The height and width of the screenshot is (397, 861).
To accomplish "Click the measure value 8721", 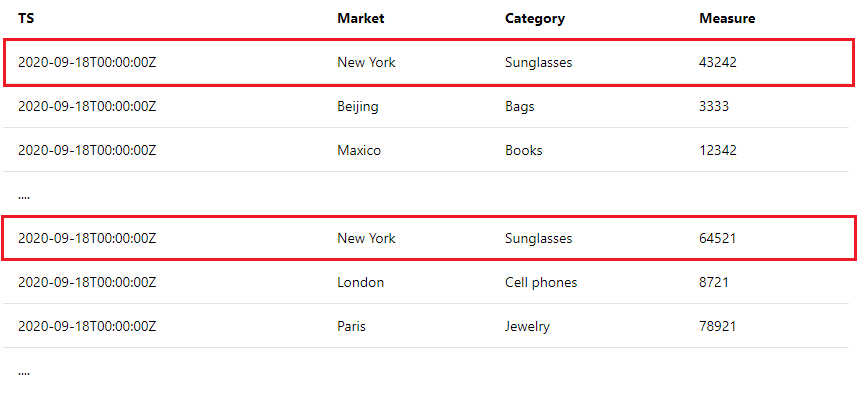I will tap(714, 282).
